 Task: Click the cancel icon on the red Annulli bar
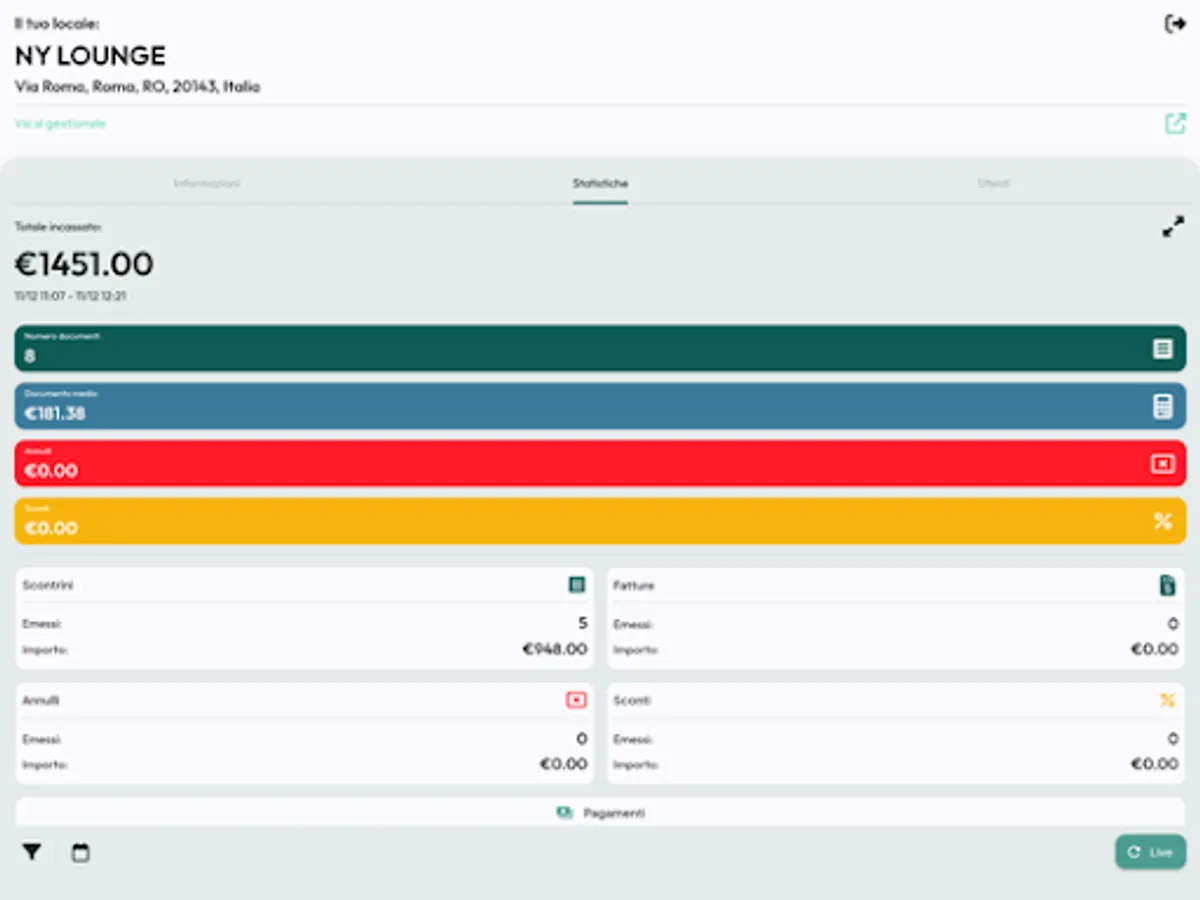pos(1164,463)
